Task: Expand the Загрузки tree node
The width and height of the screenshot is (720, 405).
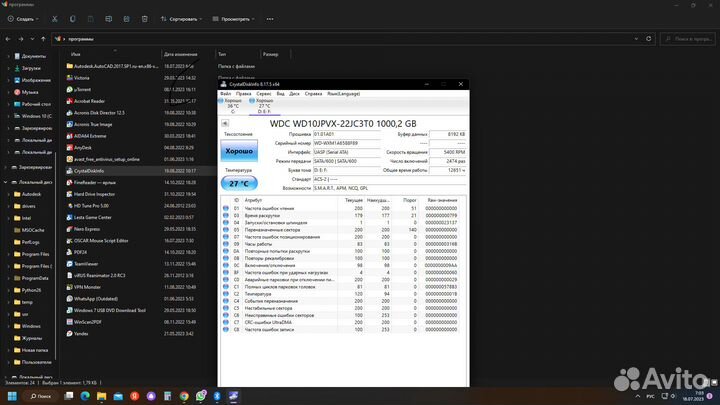Action: [x=8, y=68]
